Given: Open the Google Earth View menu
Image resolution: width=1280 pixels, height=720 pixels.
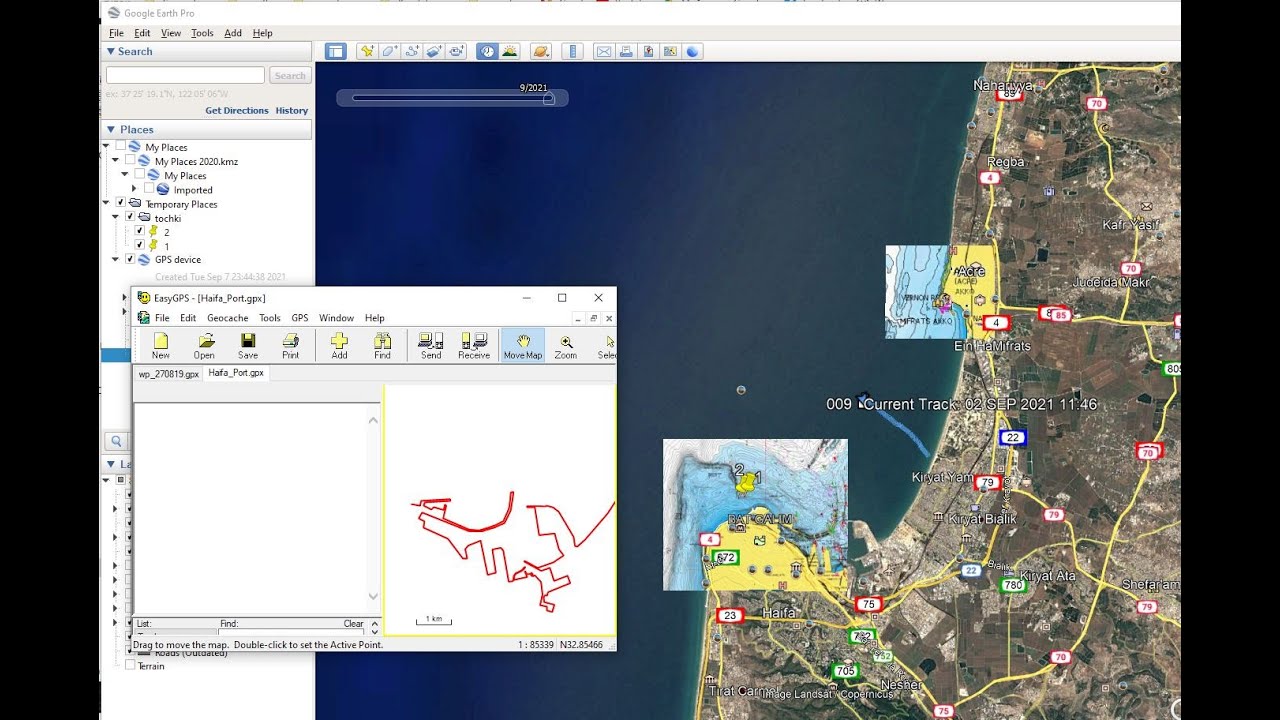Looking at the screenshot, I should pos(171,33).
